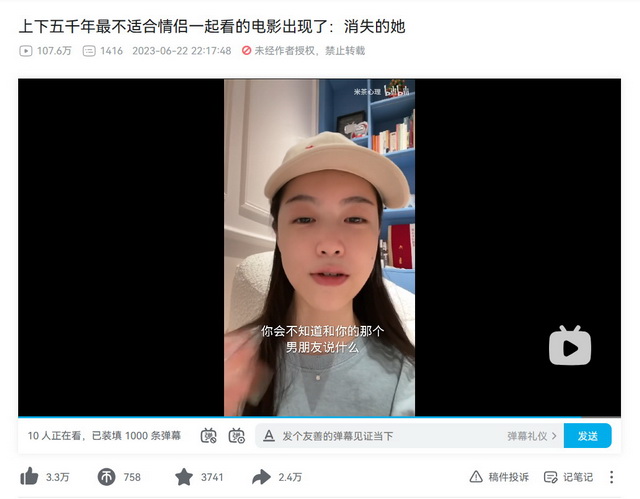Click the video title 消失的她
Image resolution: width=640 pixels, height=499 pixels.
pos(374,27)
